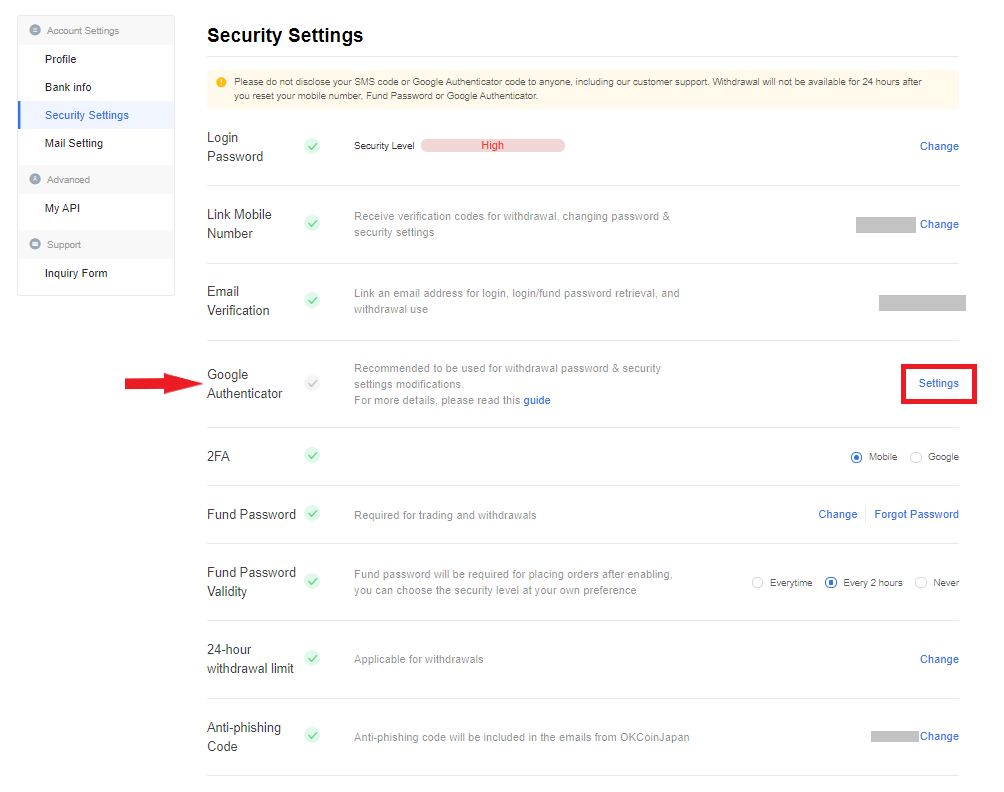Open My API from the sidebar
Image resolution: width=1004 pixels, height=792 pixels.
[62, 208]
